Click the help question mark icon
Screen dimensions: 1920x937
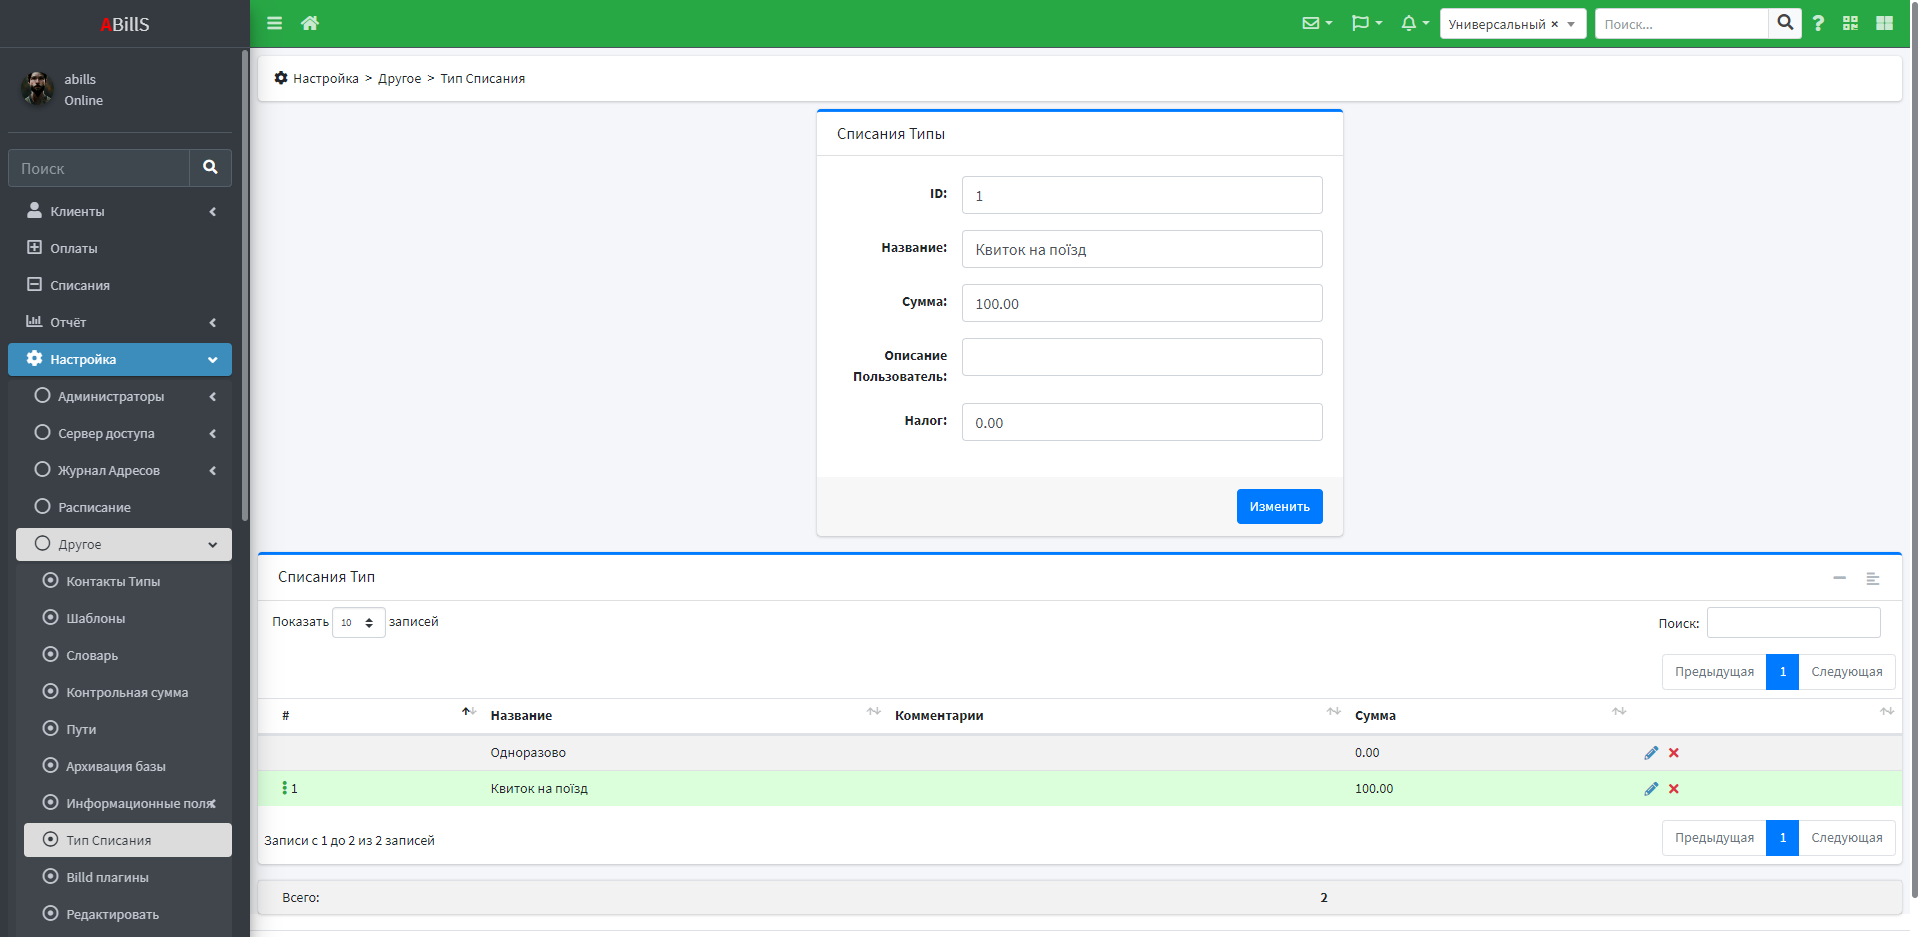click(x=1818, y=23)
